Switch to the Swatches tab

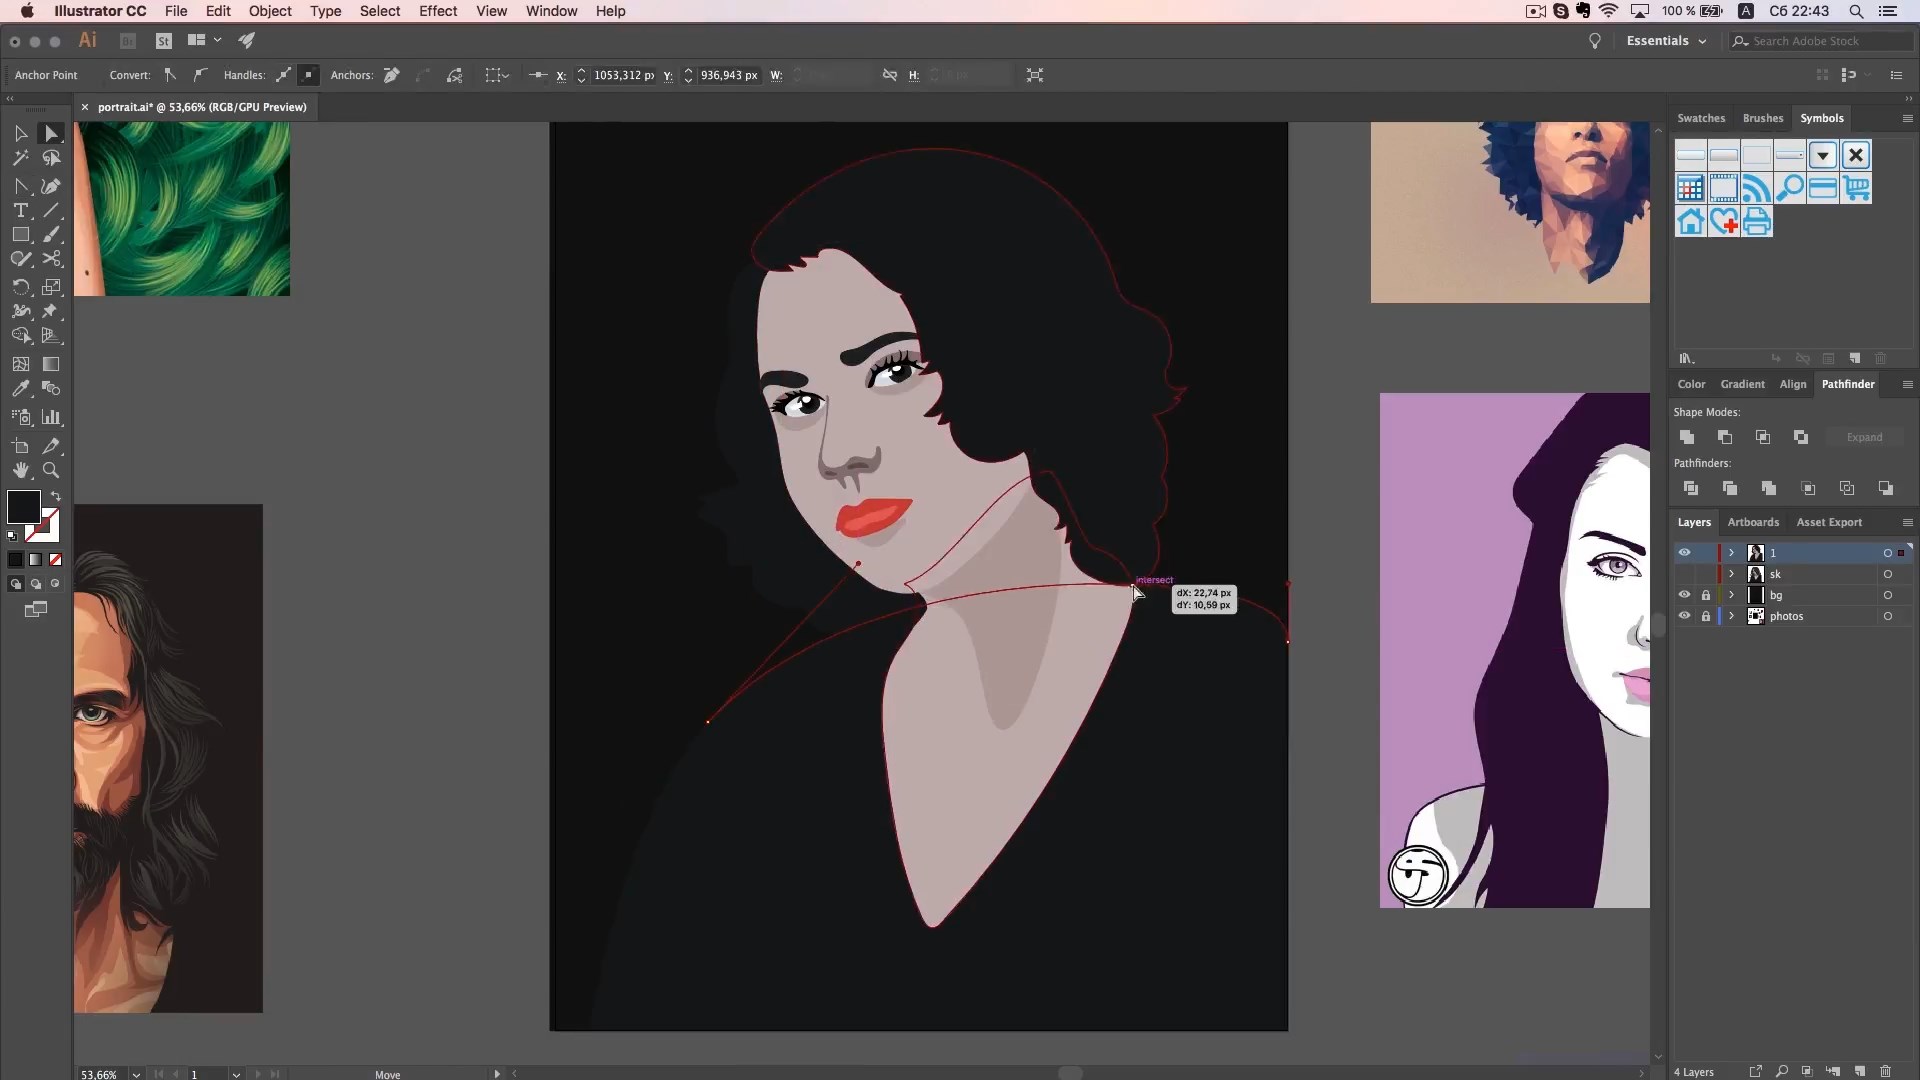click(1700, 118)
